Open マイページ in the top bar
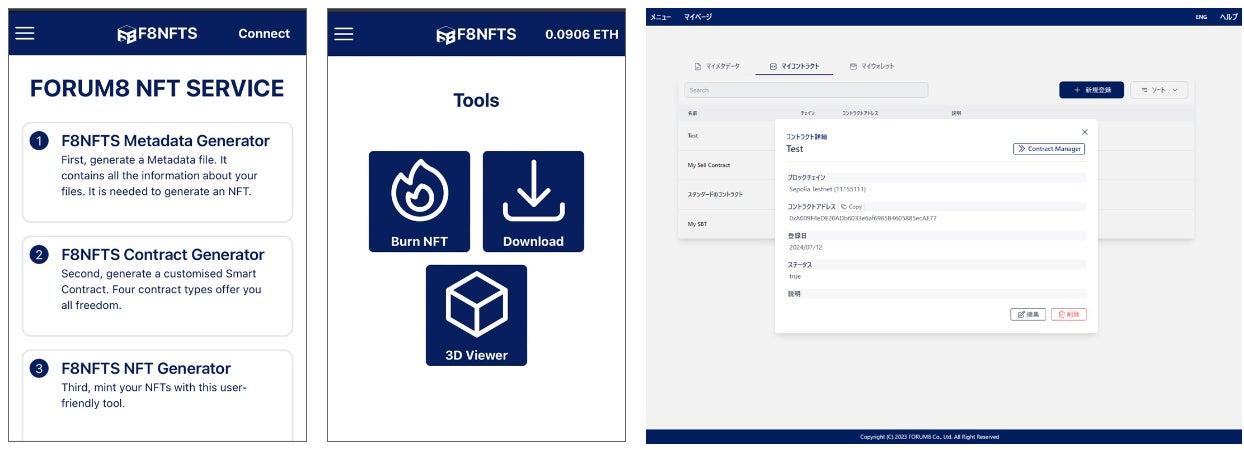This screenshot has width=1244, height=450. (x=698, y=17)
